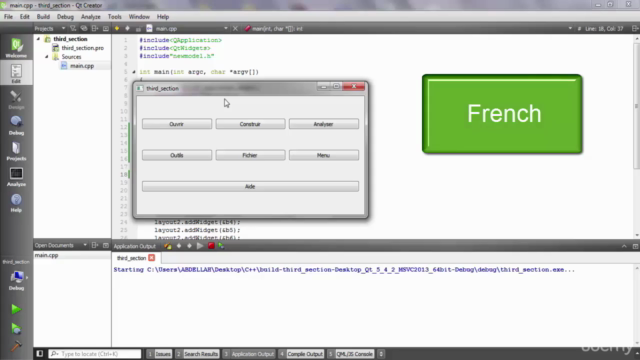Open the Compile Output pane
640x360 pixels.
(301, 354)
